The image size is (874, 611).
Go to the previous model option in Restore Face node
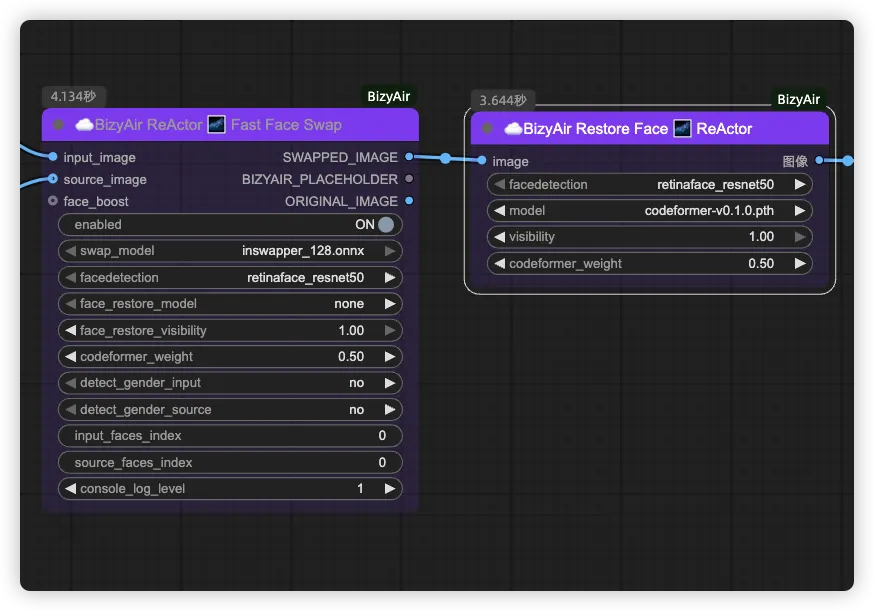point(499,211)
